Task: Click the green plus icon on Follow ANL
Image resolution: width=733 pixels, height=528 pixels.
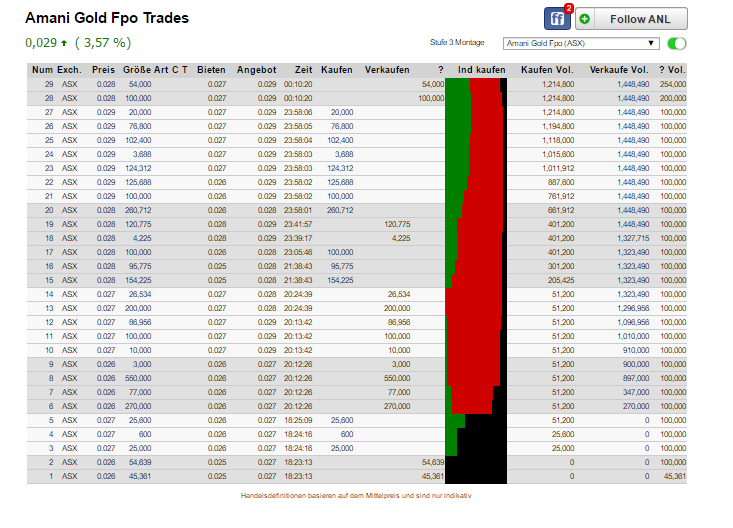Action: click(584, 19)
